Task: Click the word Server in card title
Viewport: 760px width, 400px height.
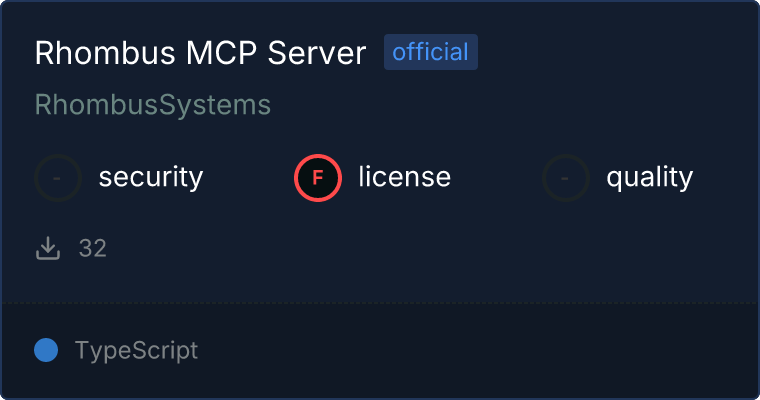Action: 317,52
